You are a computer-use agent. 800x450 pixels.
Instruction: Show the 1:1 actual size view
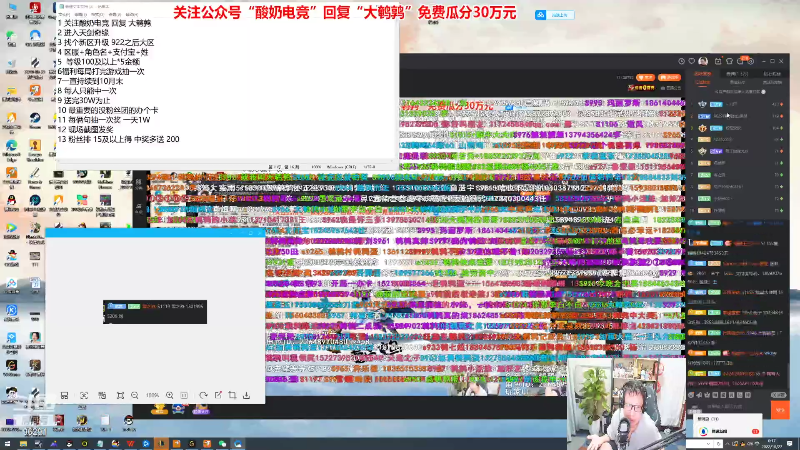184,395
